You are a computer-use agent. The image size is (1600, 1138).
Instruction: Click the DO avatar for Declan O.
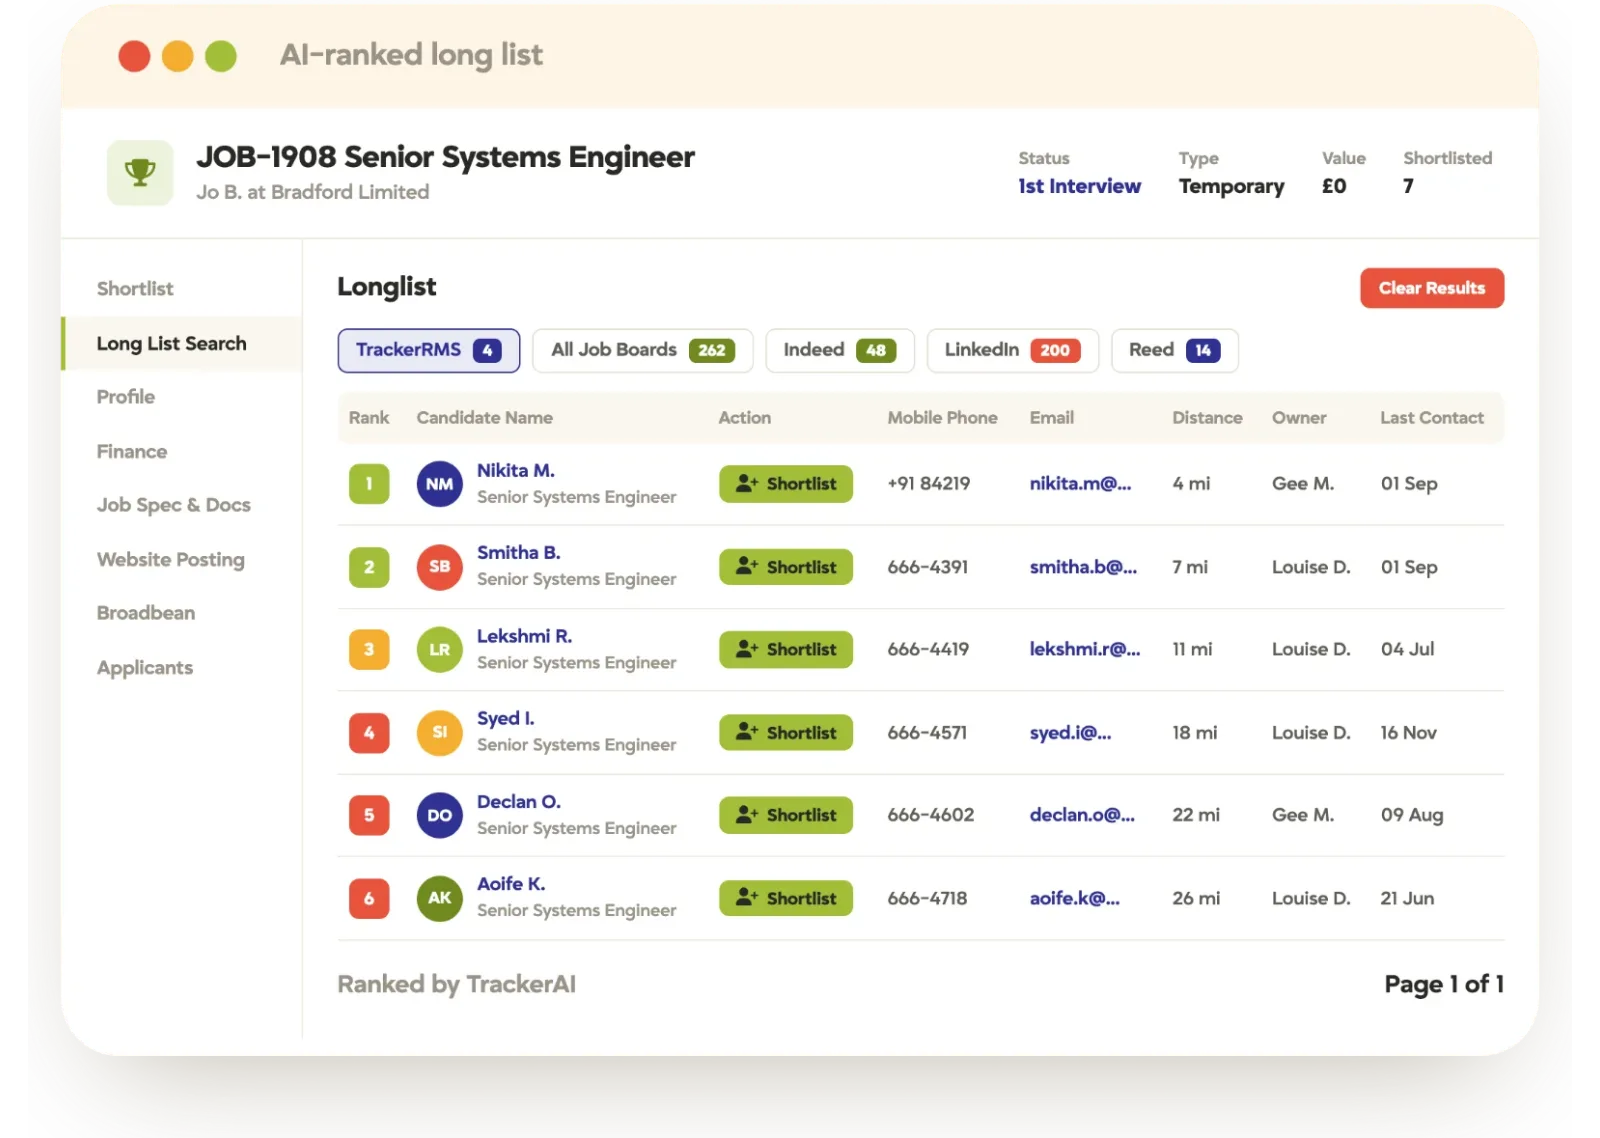[x=439, y=816]
